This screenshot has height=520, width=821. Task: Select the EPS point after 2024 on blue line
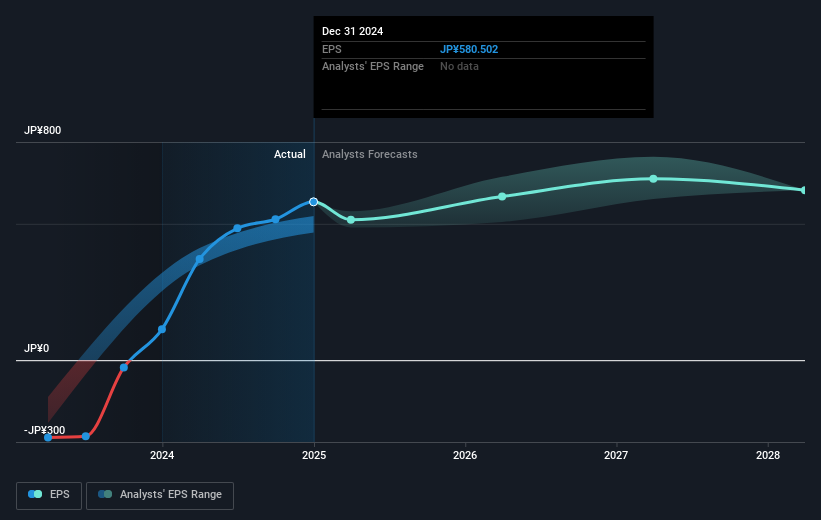[x=199, y=259]
